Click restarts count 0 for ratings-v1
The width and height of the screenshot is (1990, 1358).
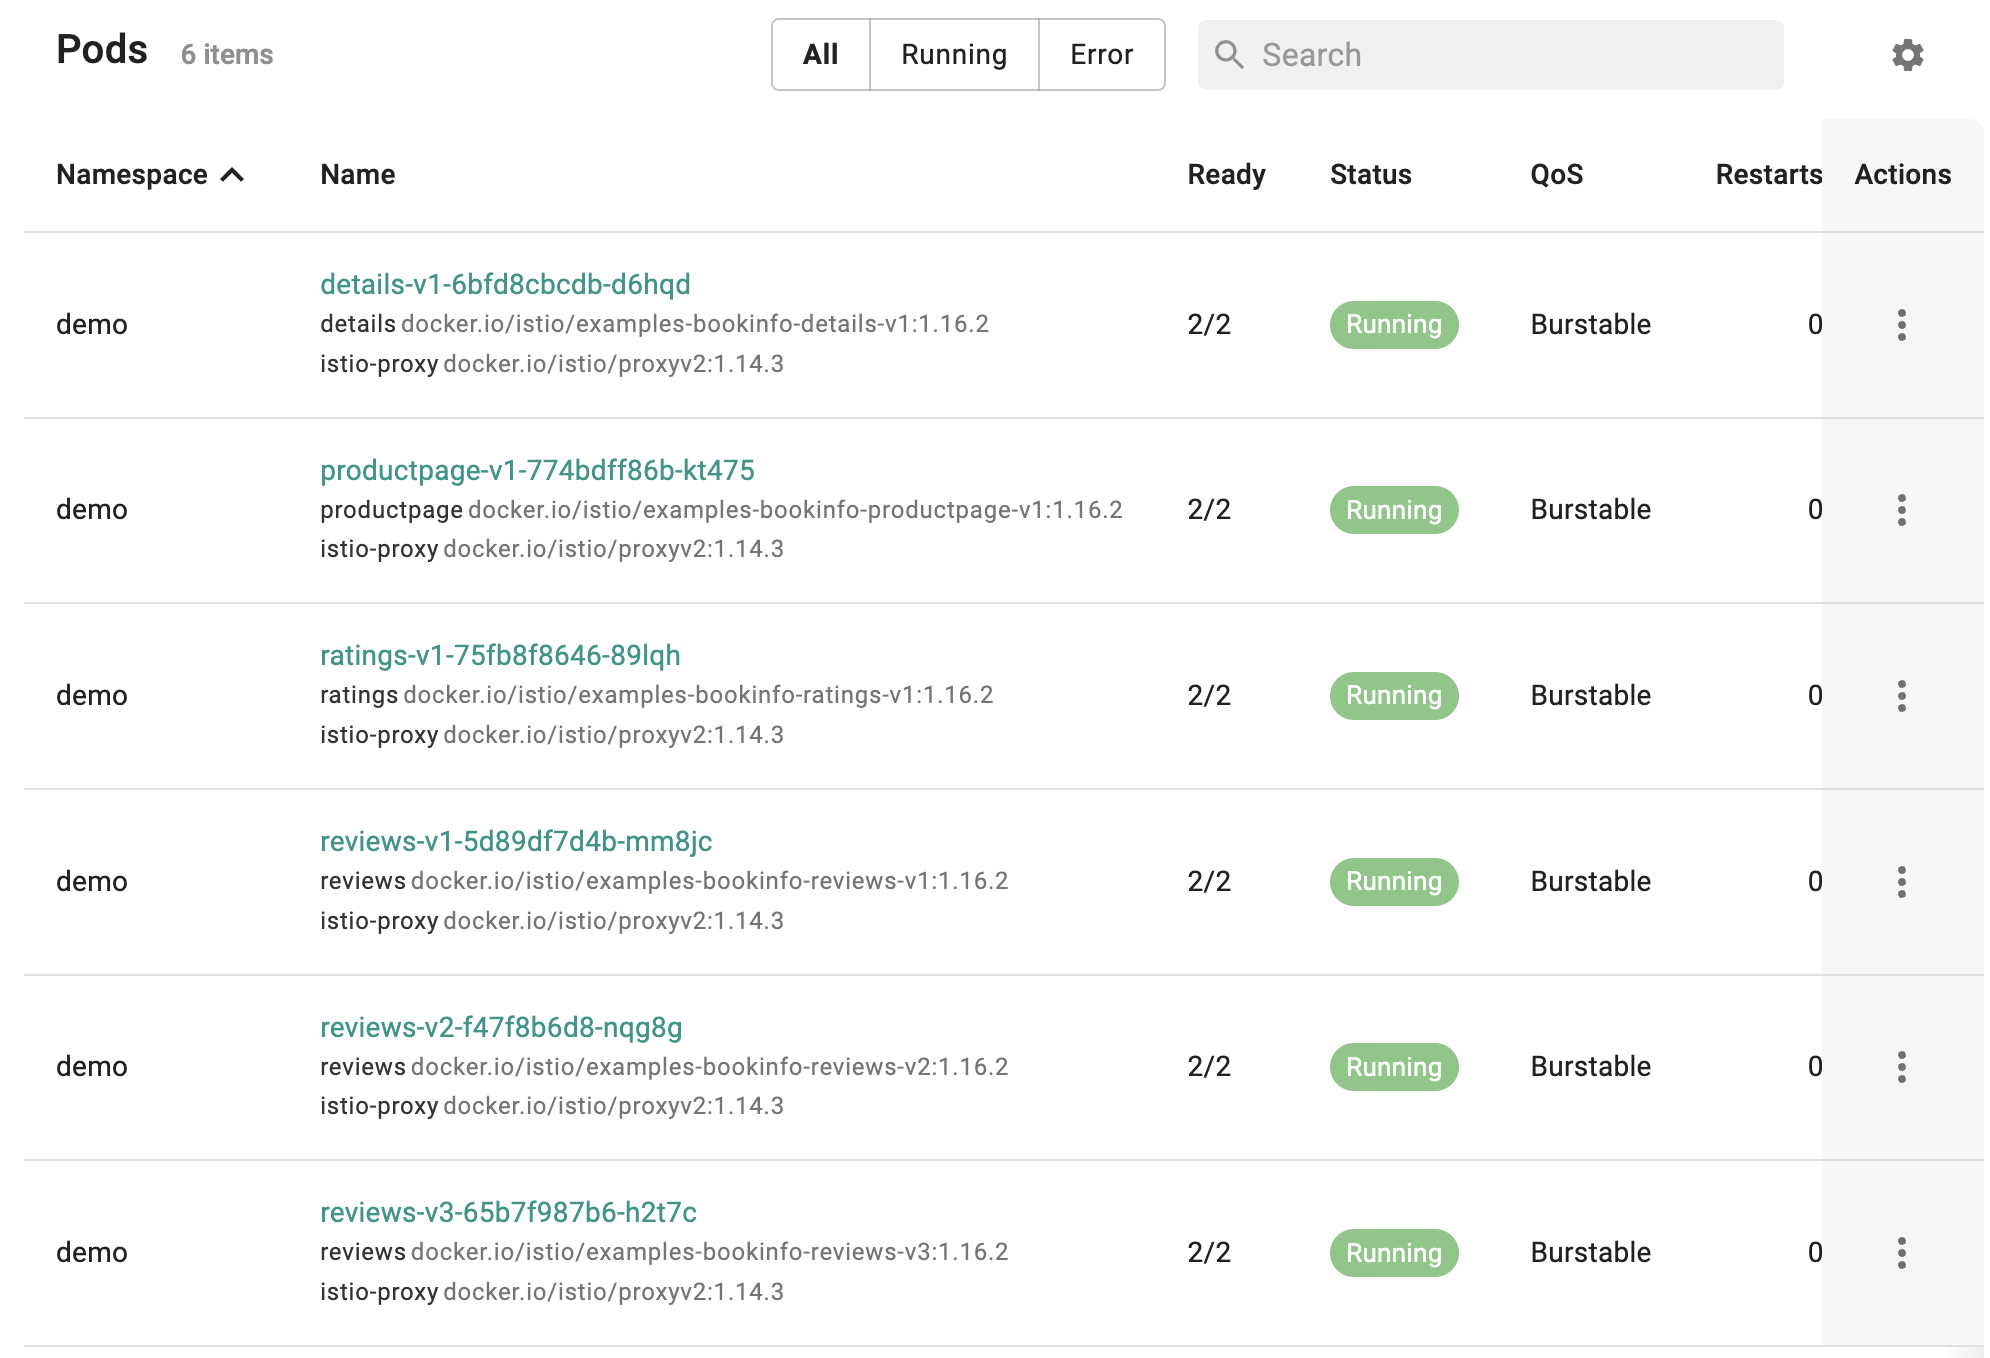[x=1815, y=696]
